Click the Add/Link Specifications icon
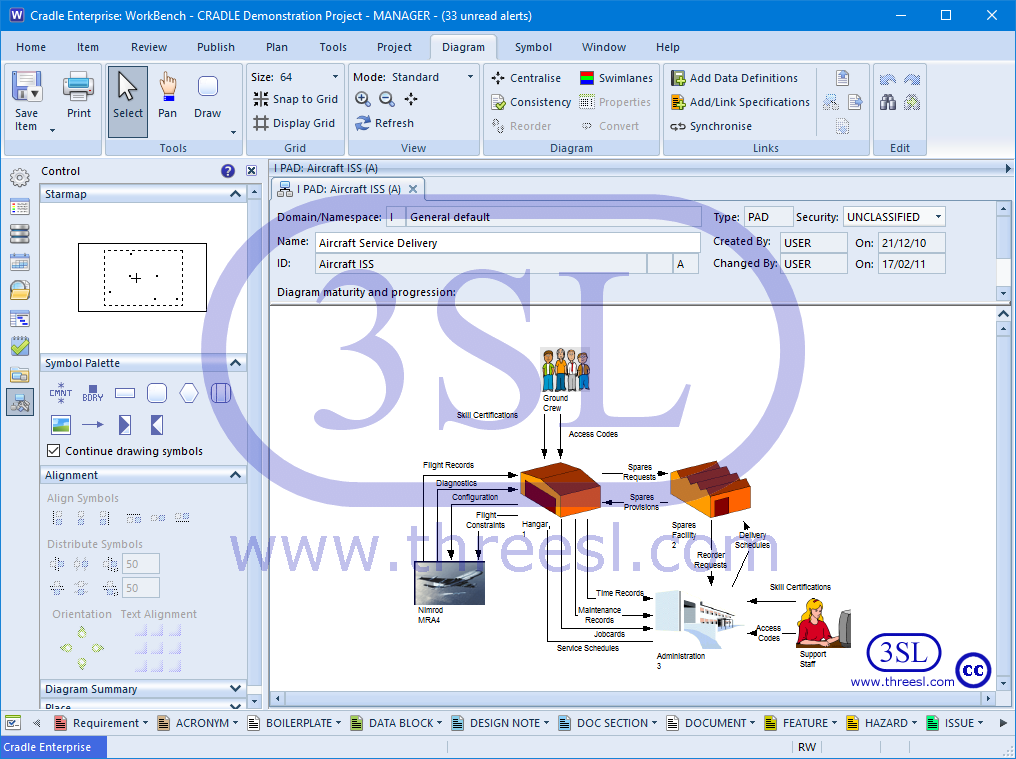The width and height of the screenshot is (1016, 759). [x=678, y=102]
